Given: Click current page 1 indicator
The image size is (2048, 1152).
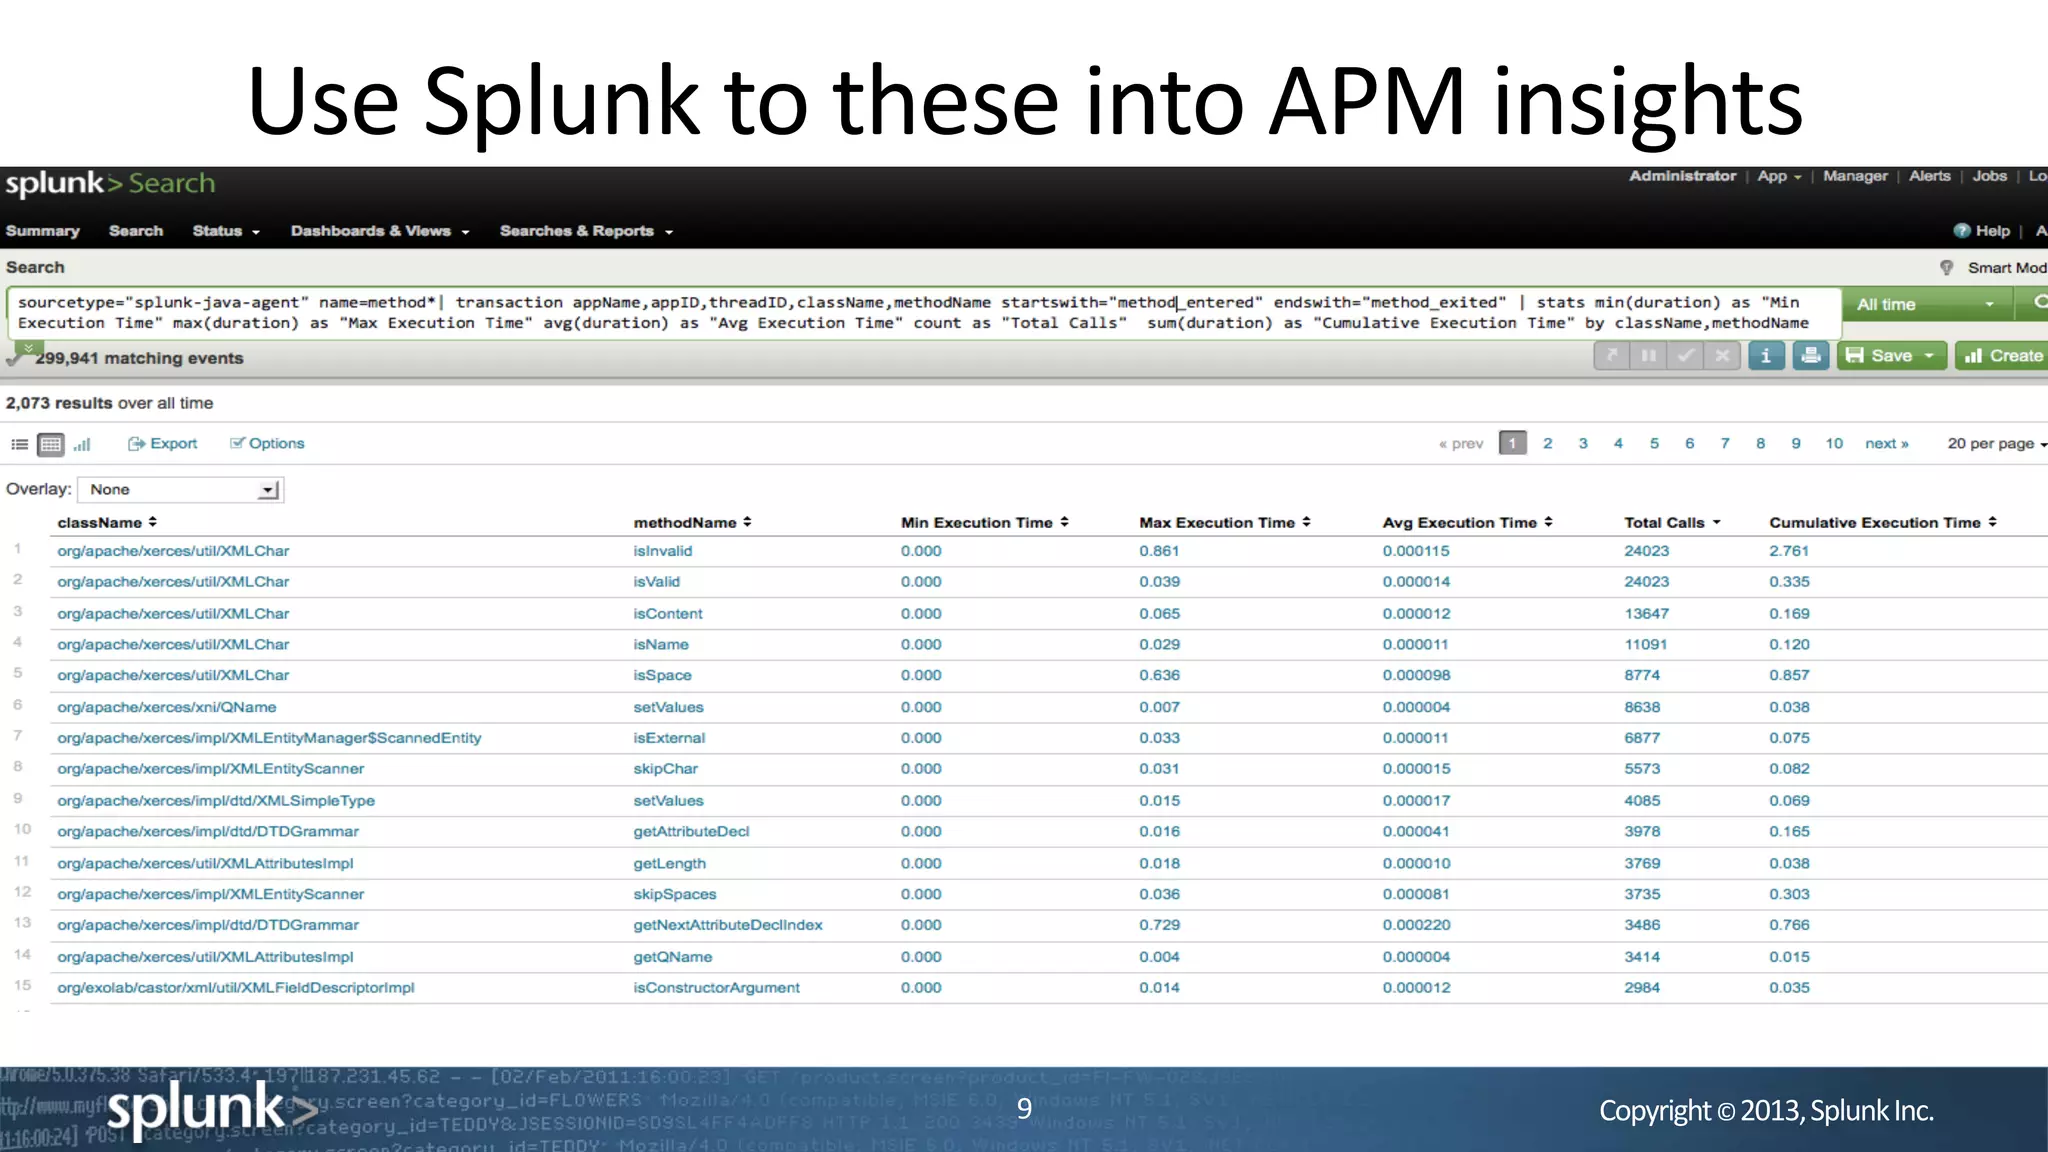Looking at the screenshot, I should [1512, 443].
